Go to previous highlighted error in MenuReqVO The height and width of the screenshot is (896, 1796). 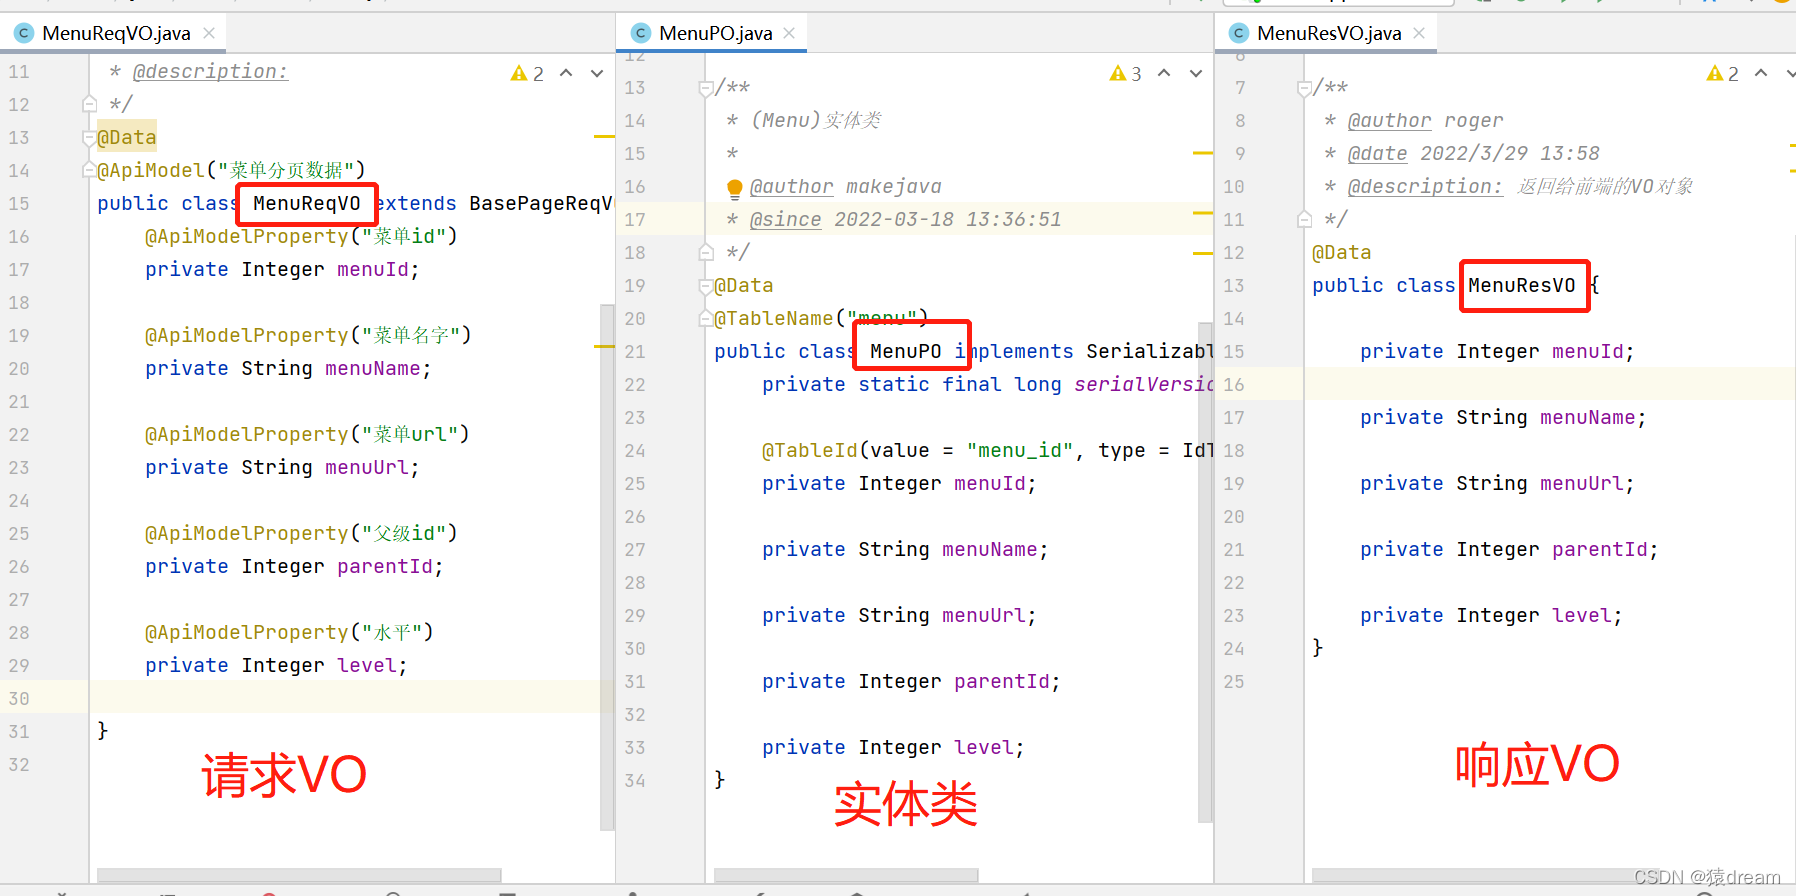click(566, 73)
